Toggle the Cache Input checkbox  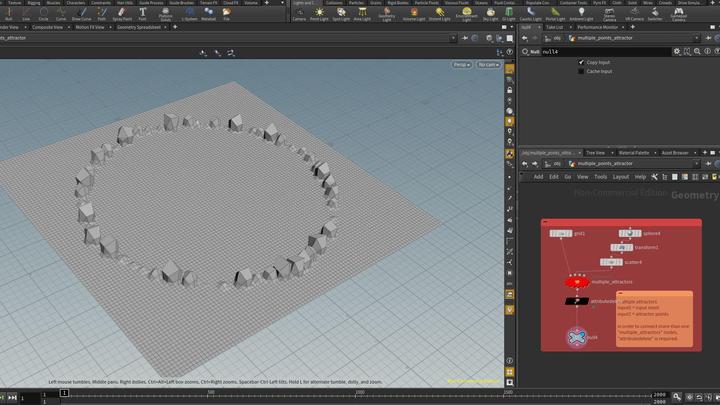click(x=581, y=71)
